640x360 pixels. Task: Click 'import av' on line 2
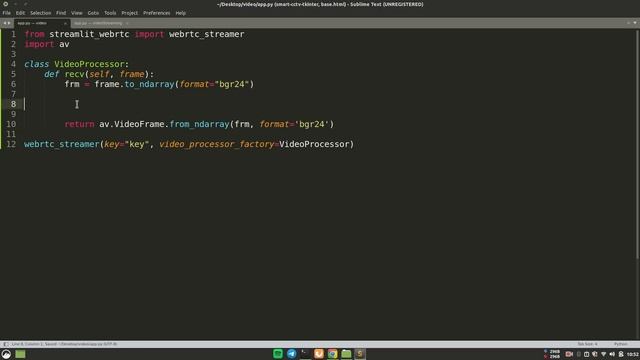(47, 44)
